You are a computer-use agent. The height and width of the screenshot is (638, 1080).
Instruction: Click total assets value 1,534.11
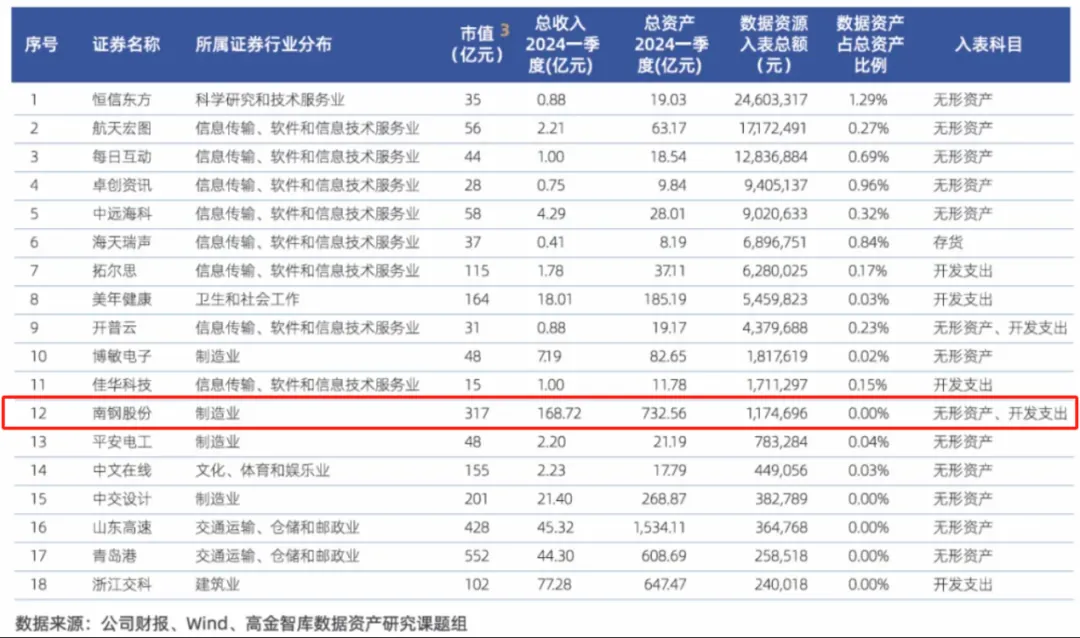[x=660, y=528]
